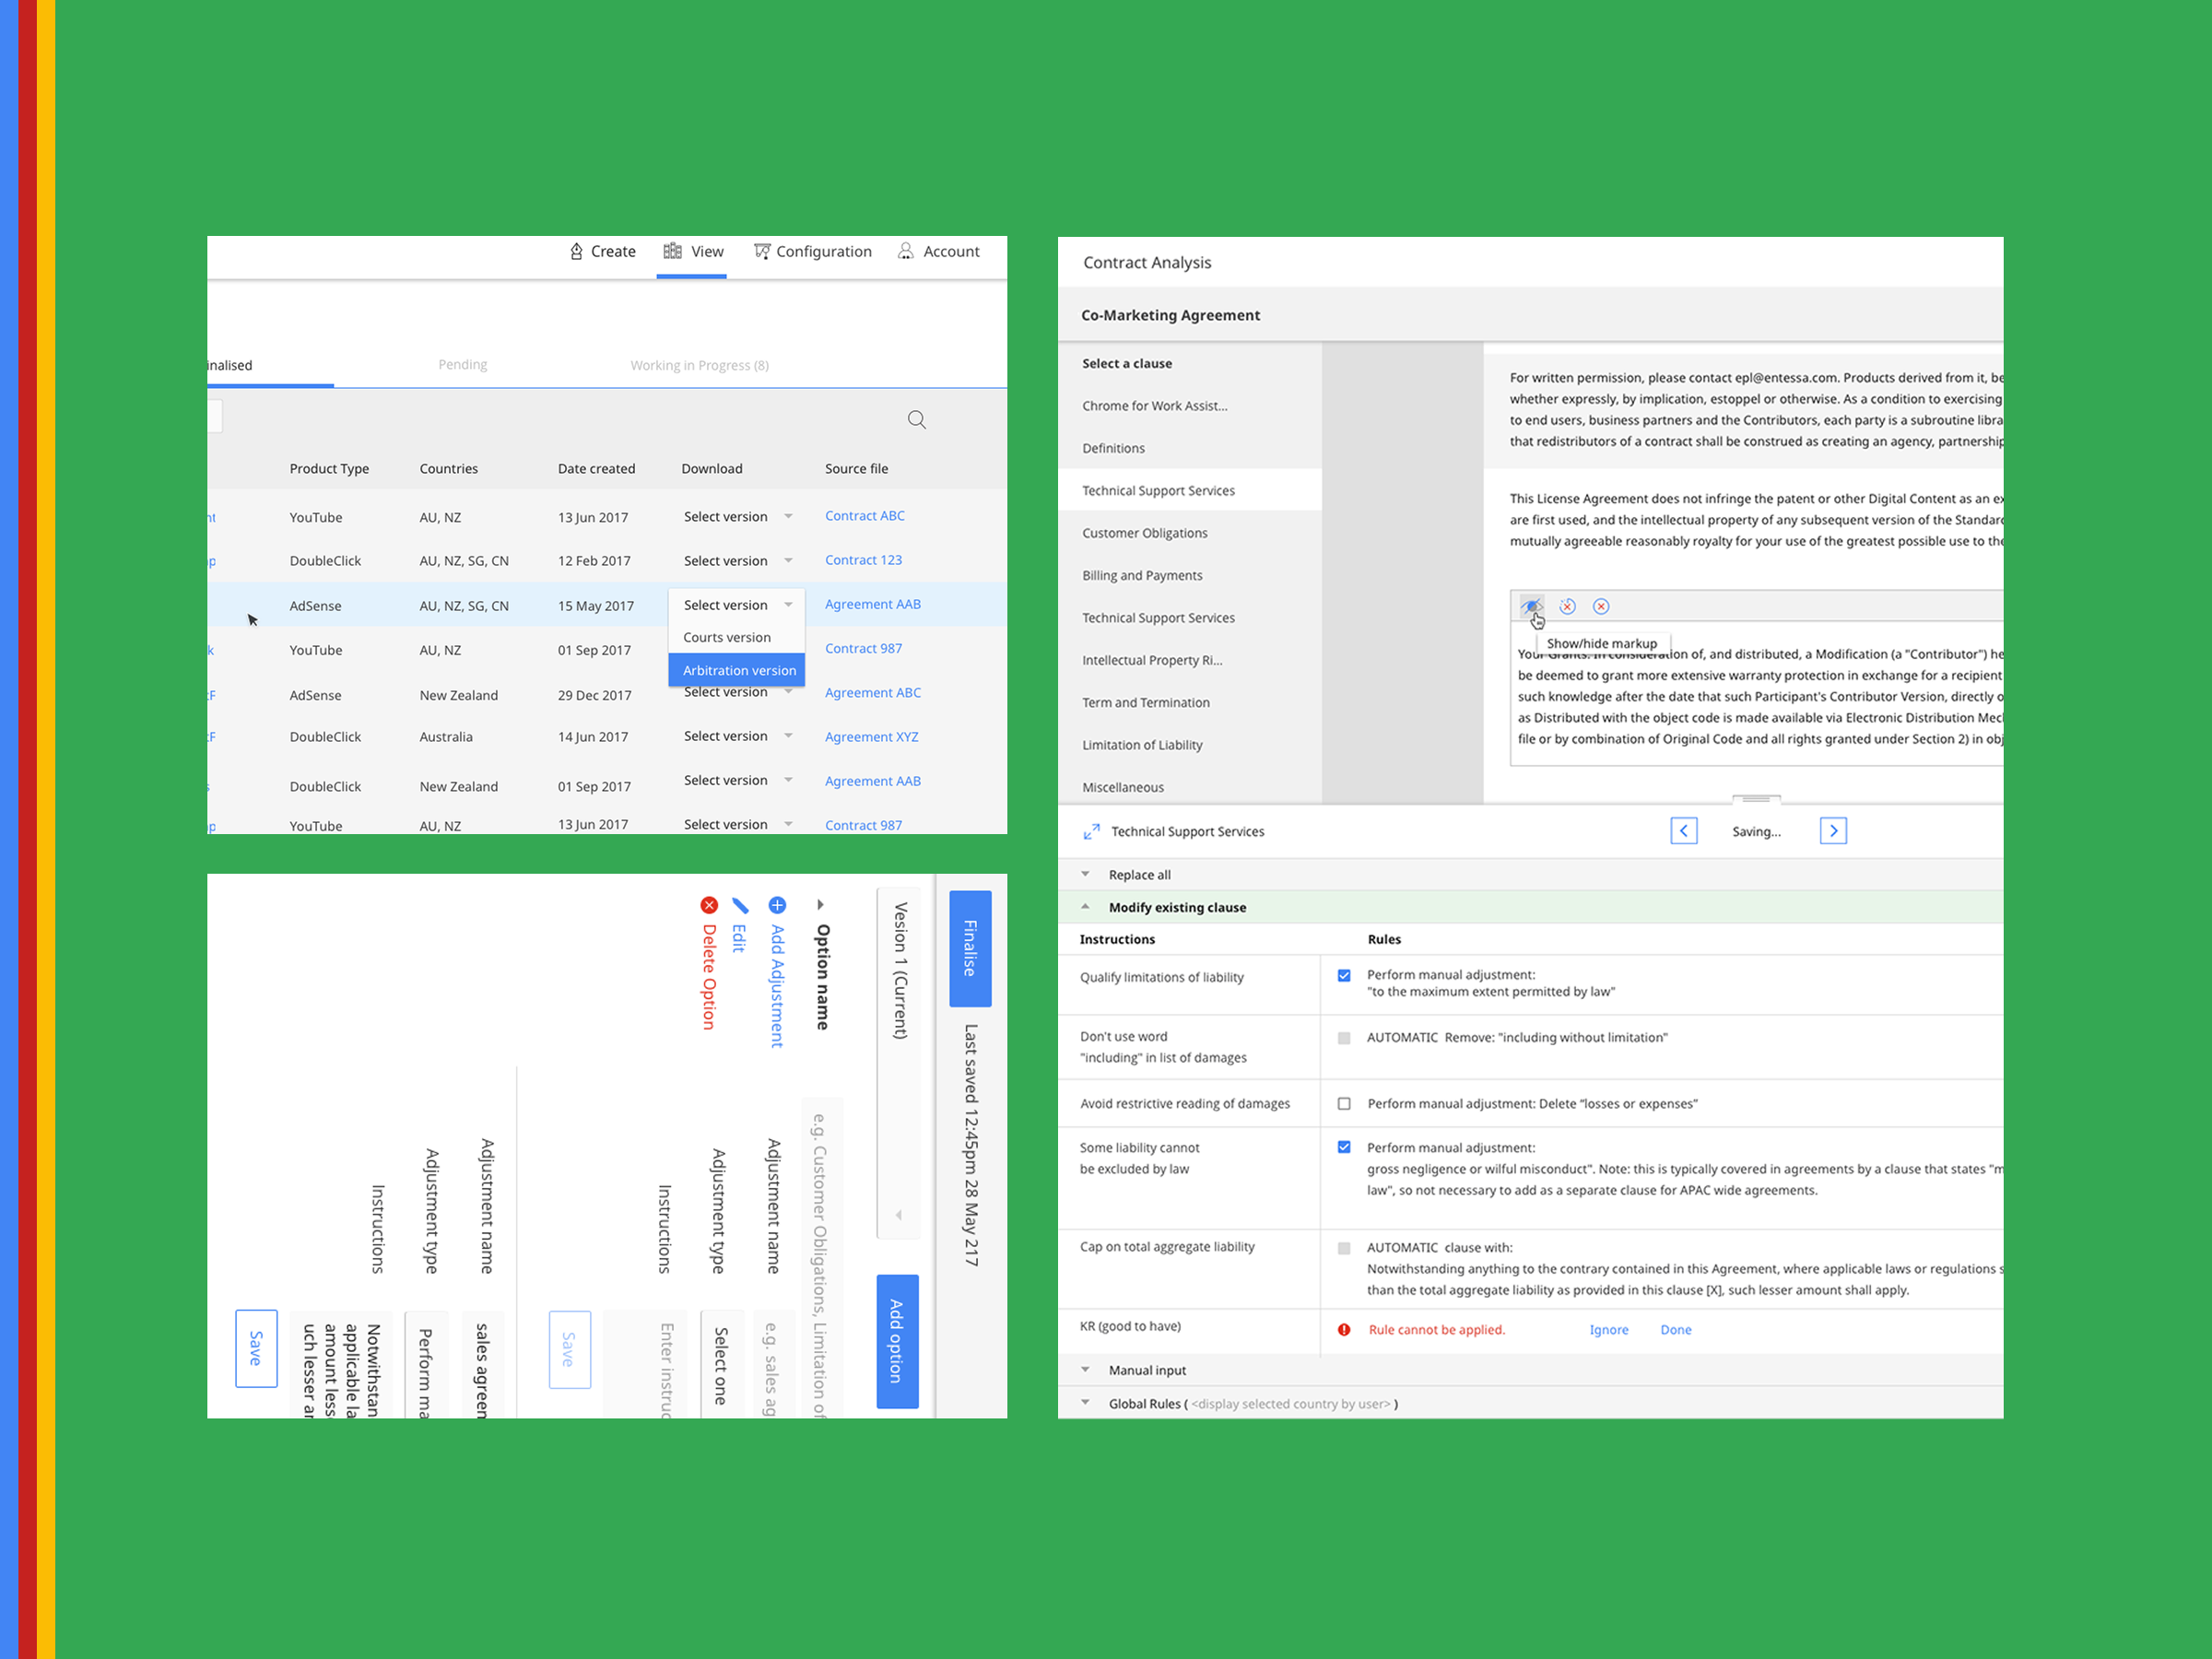Go to next clause with right chevron button
The width and height of the screenshot is (2212, 1659).
[1832, 831]
